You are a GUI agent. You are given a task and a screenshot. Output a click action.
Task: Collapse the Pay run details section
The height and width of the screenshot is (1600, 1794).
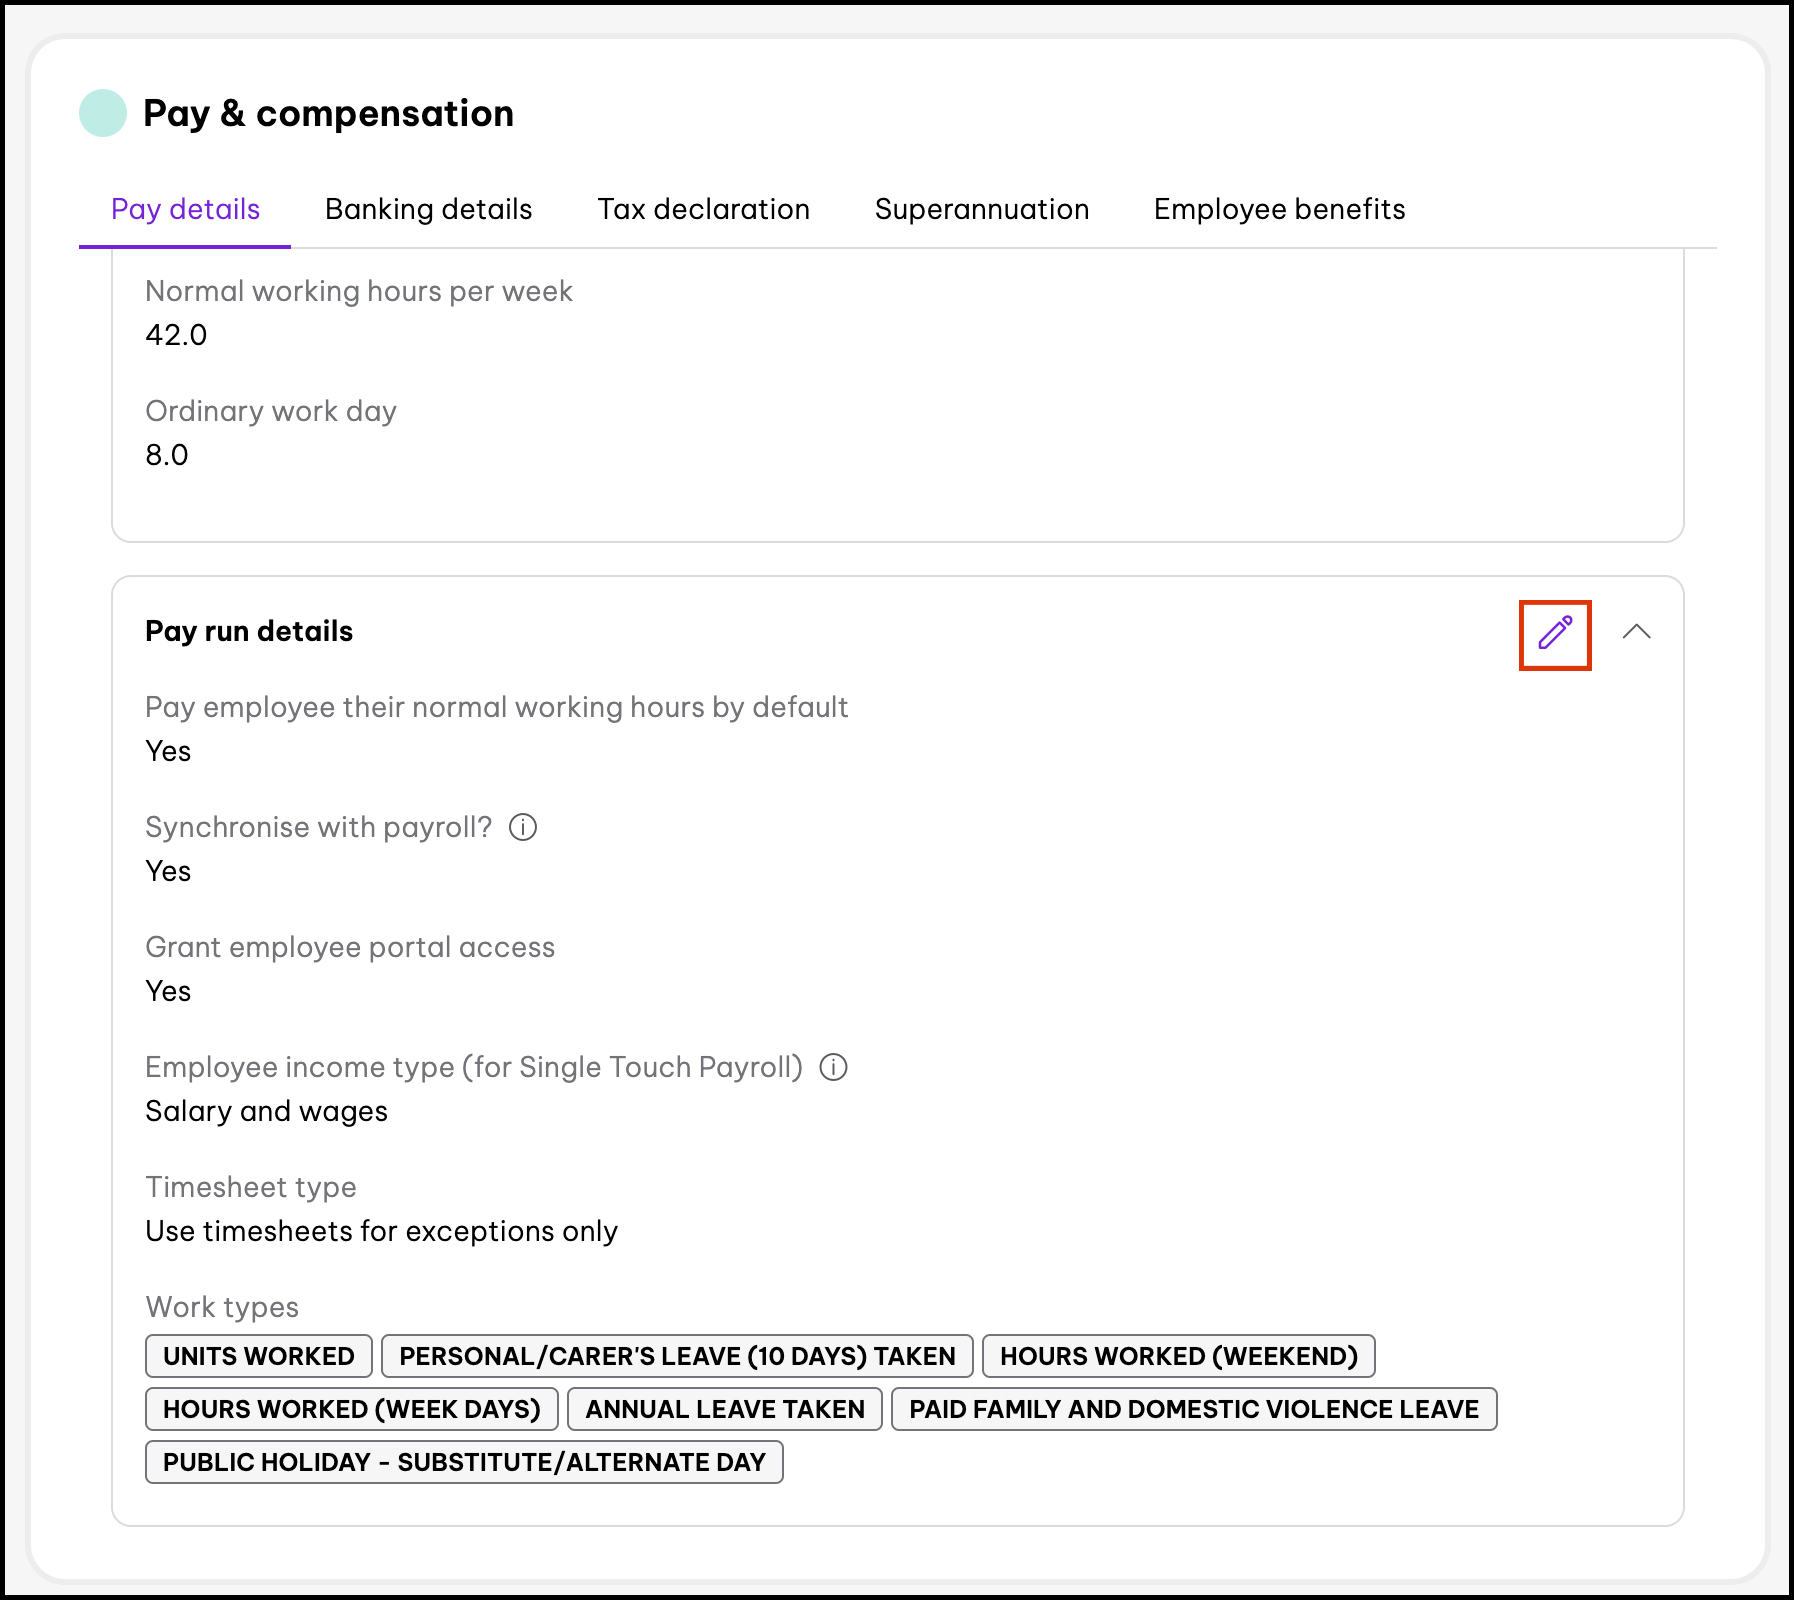coord(1636,632)
